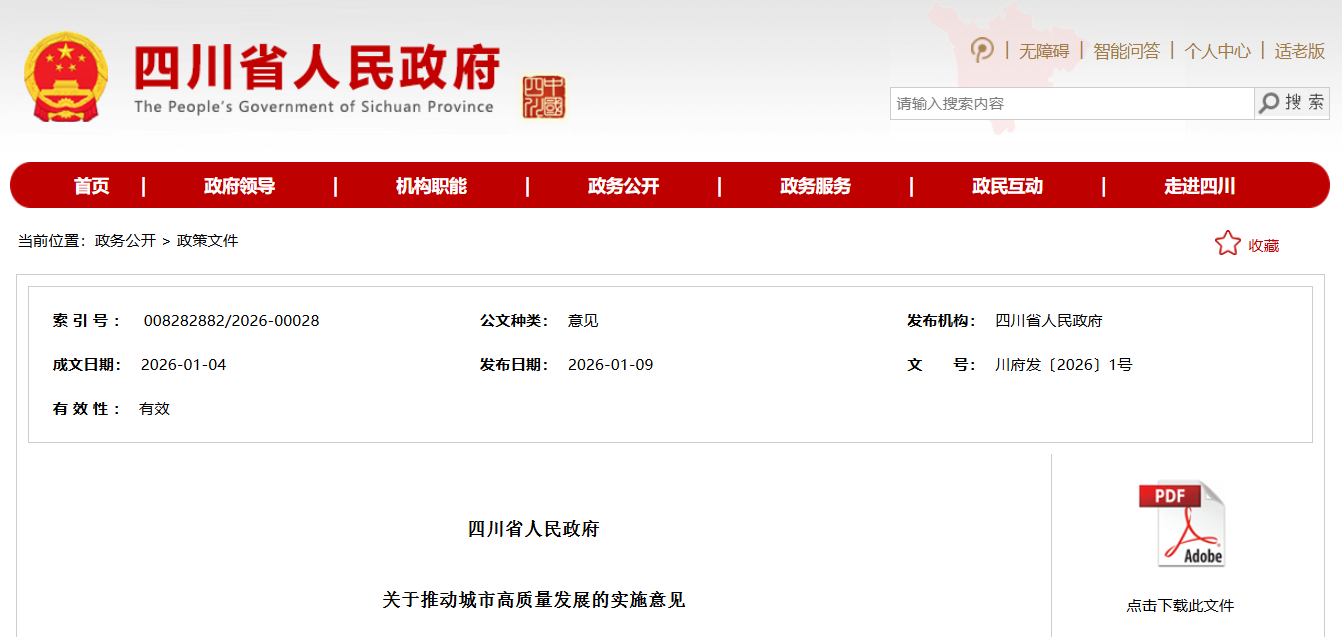The image size is (1342, 637).
Task: Click the round accessibility icon in header
Action: click(982, 50)
